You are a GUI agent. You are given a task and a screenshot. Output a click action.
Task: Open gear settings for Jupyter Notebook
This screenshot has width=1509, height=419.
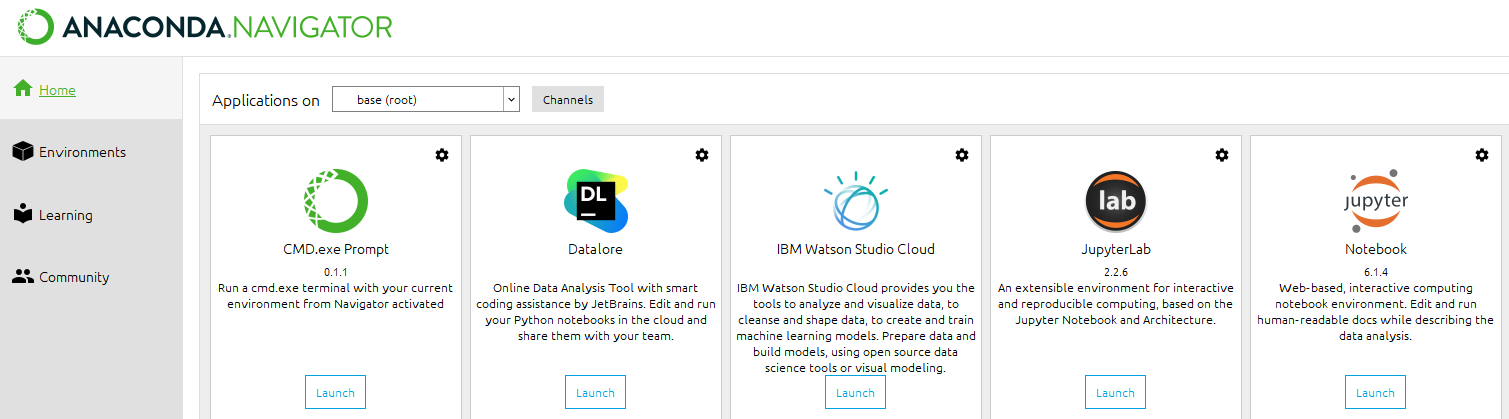click(x=1482, y=155)
